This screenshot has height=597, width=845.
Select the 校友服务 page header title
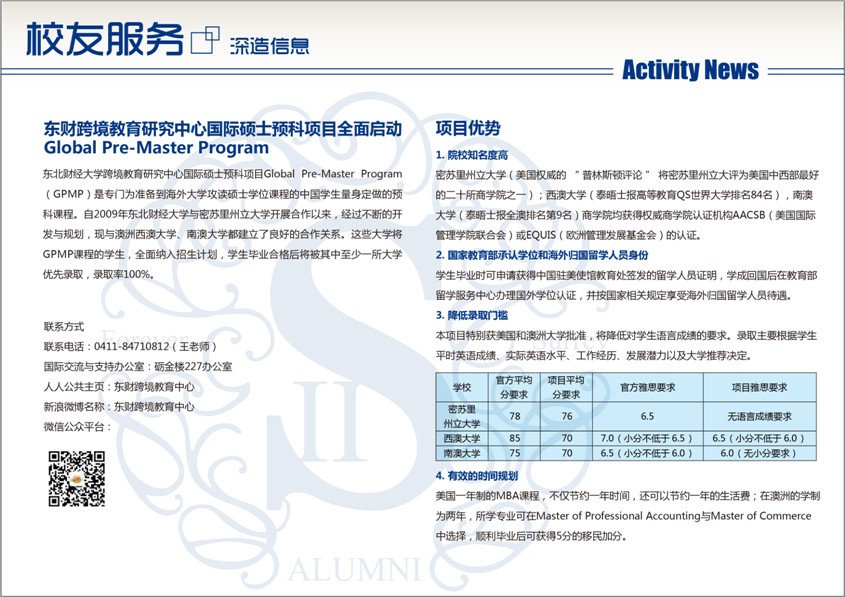click(104, 39)
